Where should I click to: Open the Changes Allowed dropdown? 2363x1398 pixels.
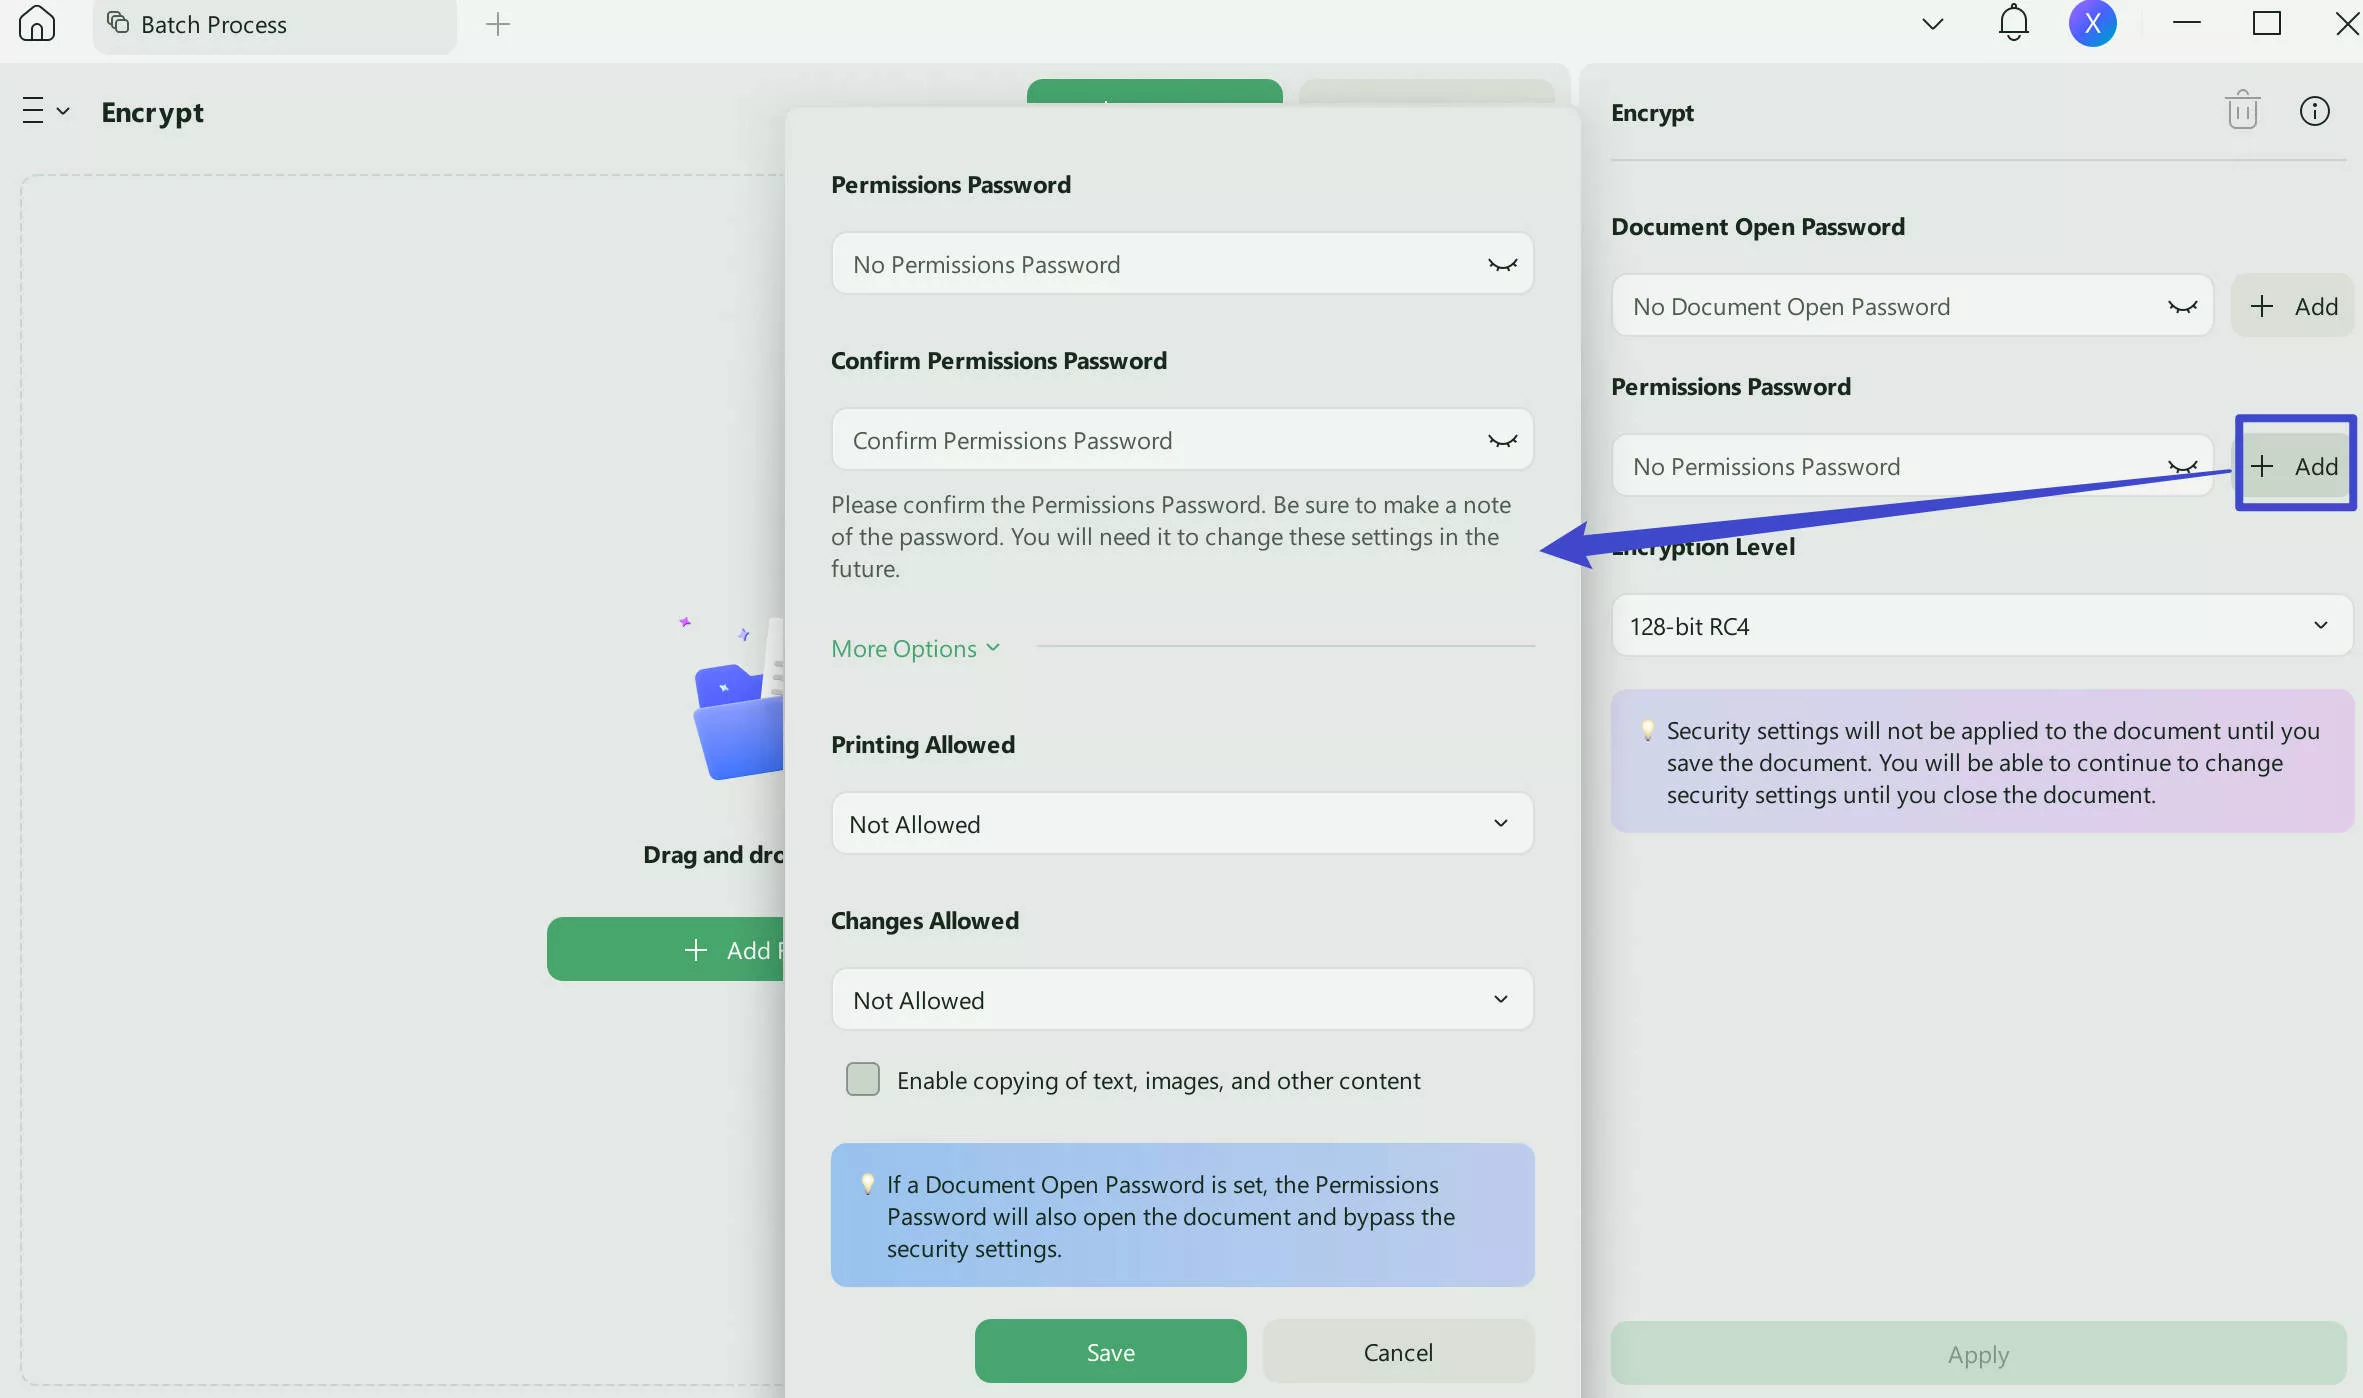pos(1182,1000)
